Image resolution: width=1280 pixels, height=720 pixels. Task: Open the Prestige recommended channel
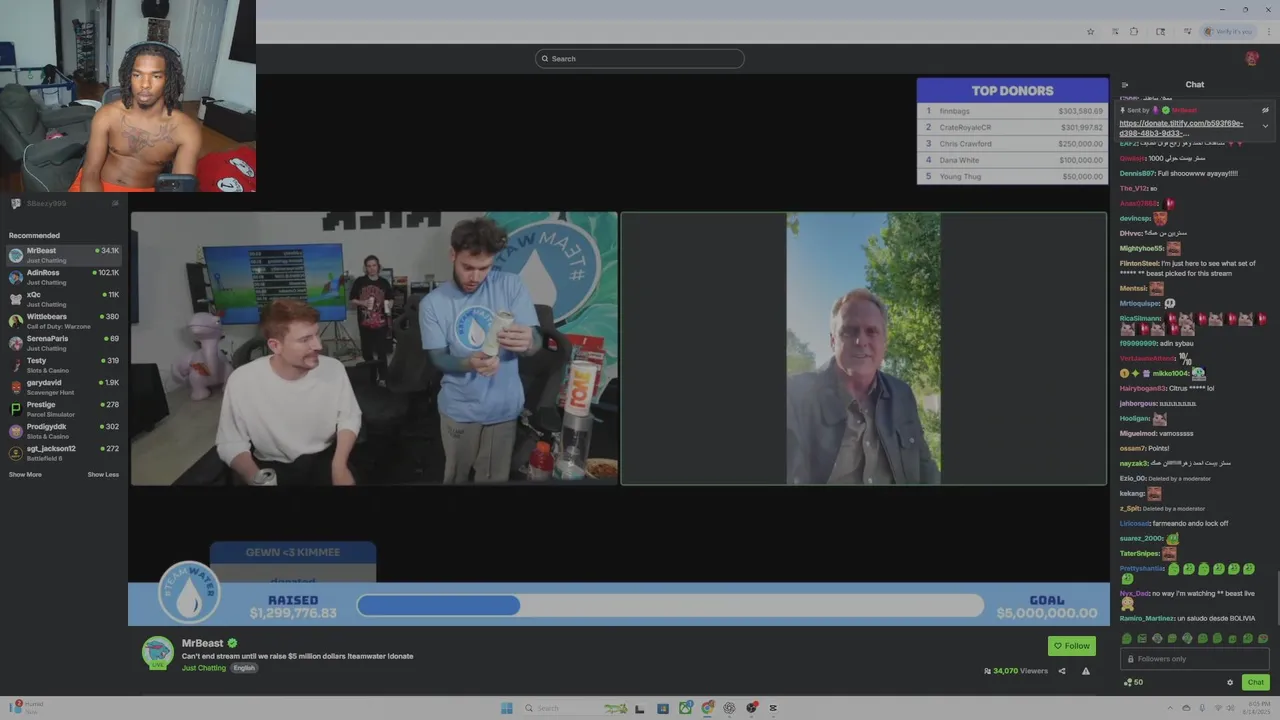click(x=64, y=409)
